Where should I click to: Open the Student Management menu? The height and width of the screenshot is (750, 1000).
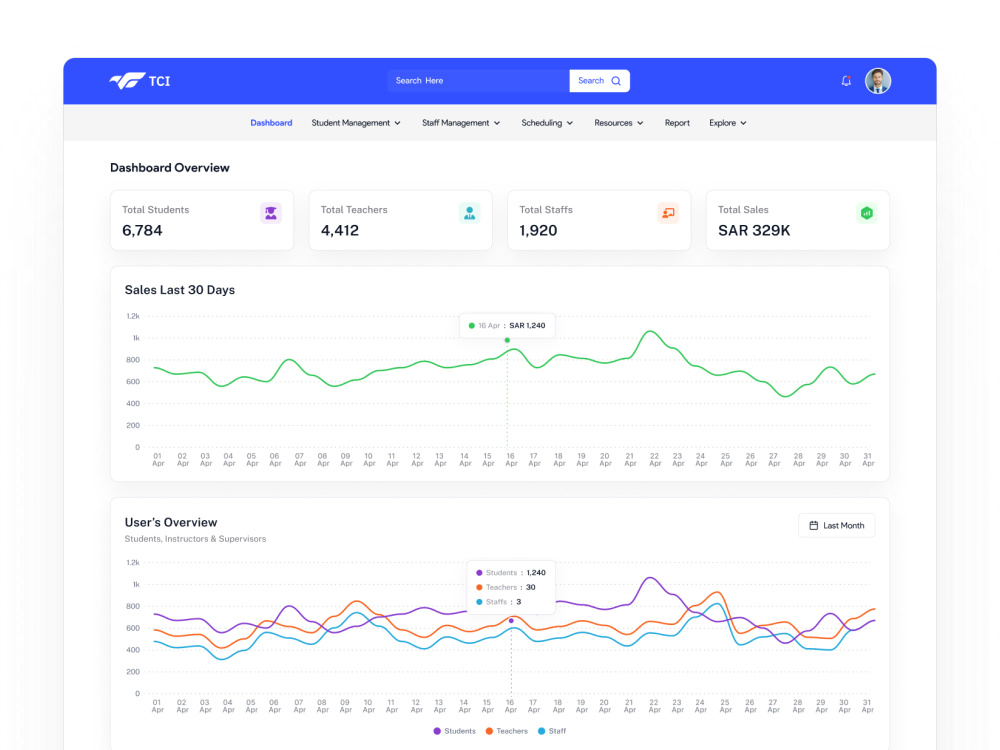pyautogui.click(x=356, y=123)
